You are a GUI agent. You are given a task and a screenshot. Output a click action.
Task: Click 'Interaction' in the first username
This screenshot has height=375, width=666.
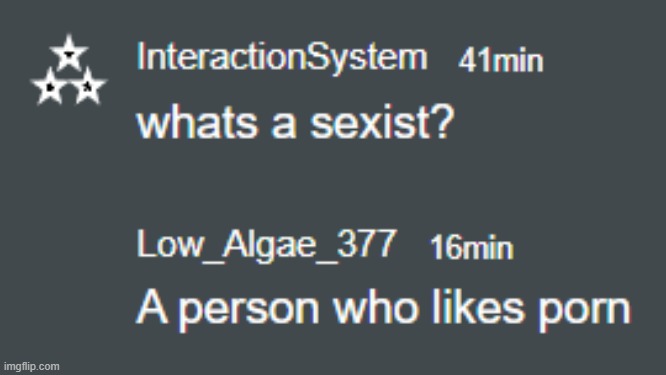click(221, 56)
